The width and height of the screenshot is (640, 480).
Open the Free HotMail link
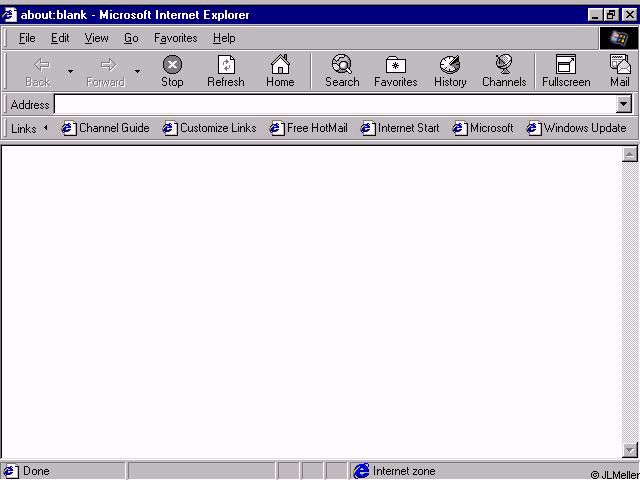309,128
